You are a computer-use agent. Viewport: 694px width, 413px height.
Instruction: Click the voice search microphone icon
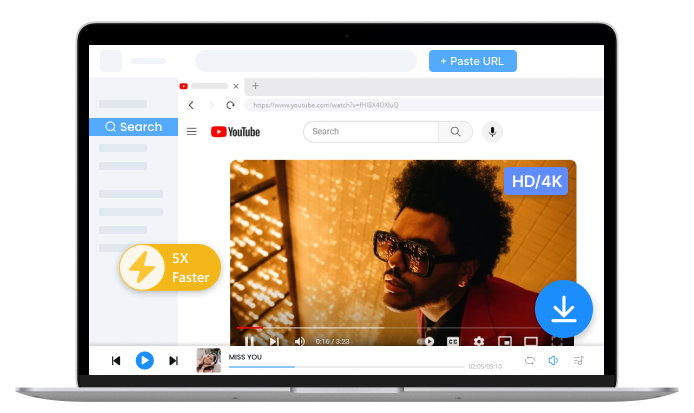point(491,131)
